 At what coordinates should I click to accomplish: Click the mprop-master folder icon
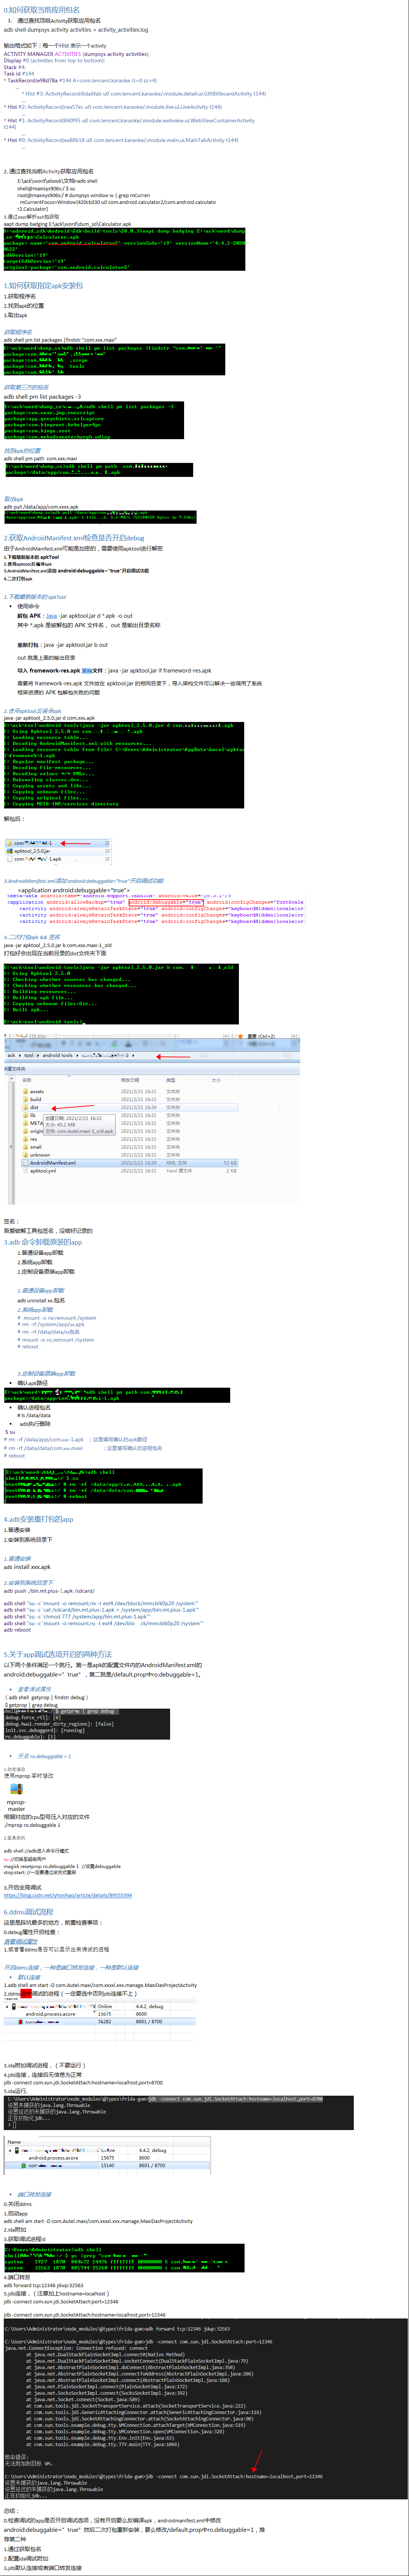pos(16,1789)
